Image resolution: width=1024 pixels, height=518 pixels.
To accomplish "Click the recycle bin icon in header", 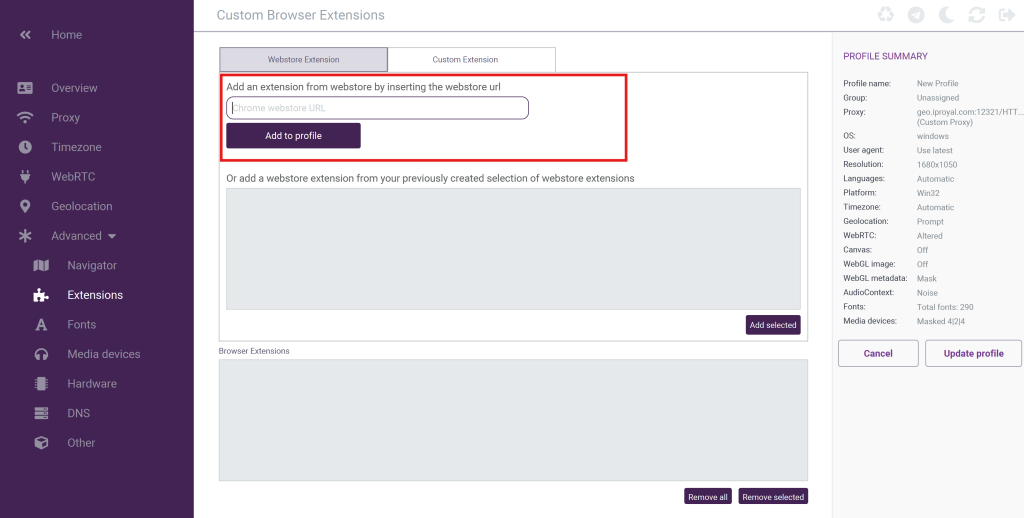I will point(886,15).
